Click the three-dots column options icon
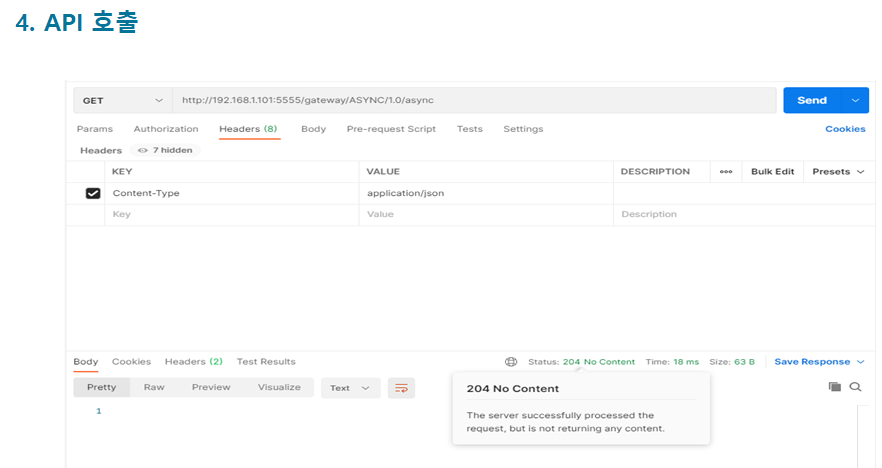This screenshot has height=468, width=882. coord(726,172)
